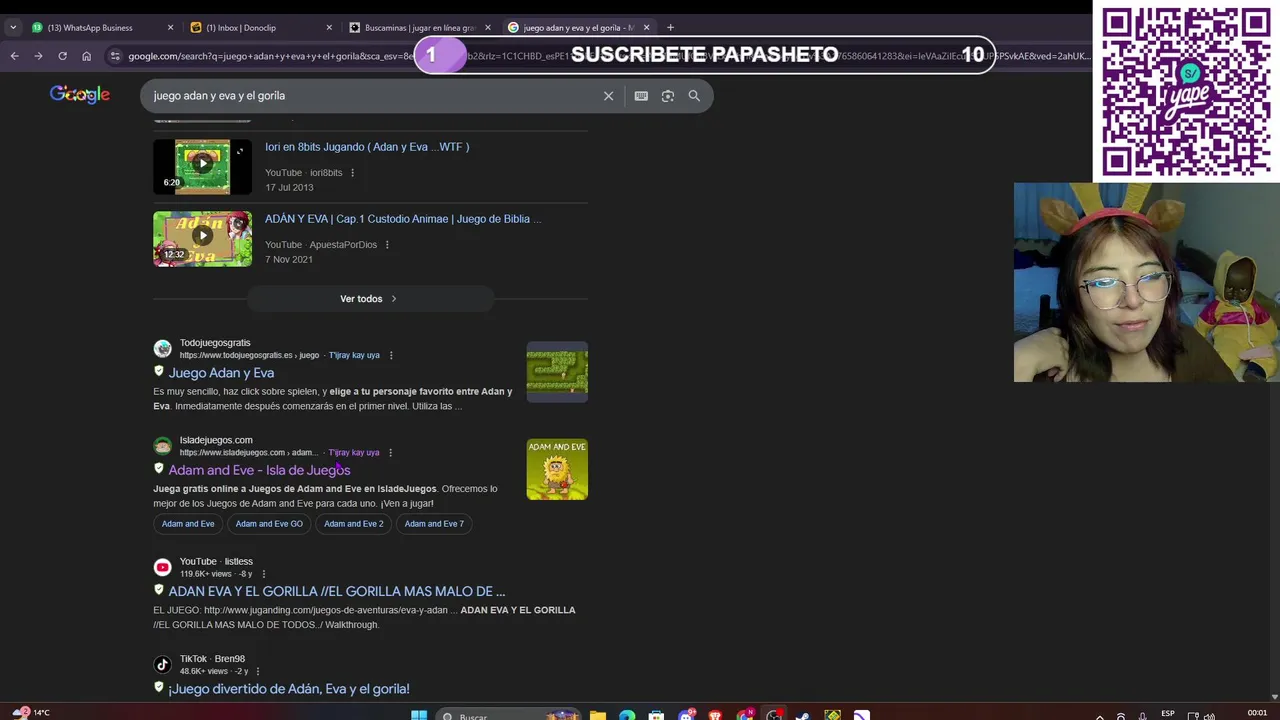
Task: Click the Google logo
Action: coord(80,94)
